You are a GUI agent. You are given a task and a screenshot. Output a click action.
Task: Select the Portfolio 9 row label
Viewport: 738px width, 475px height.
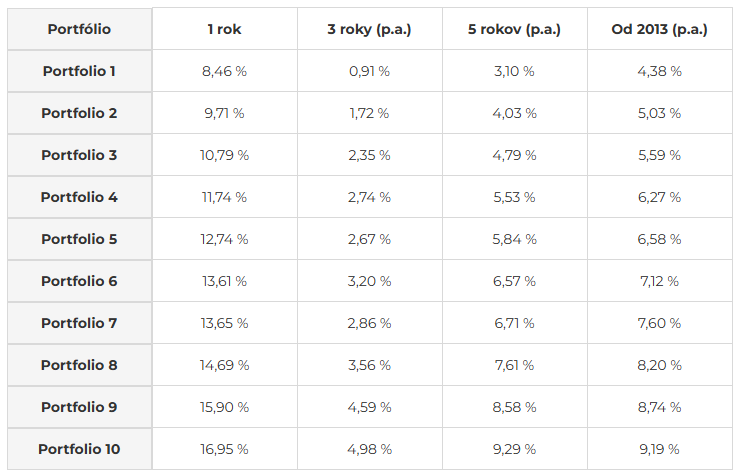pyautogui.click(x=79, y=407)
